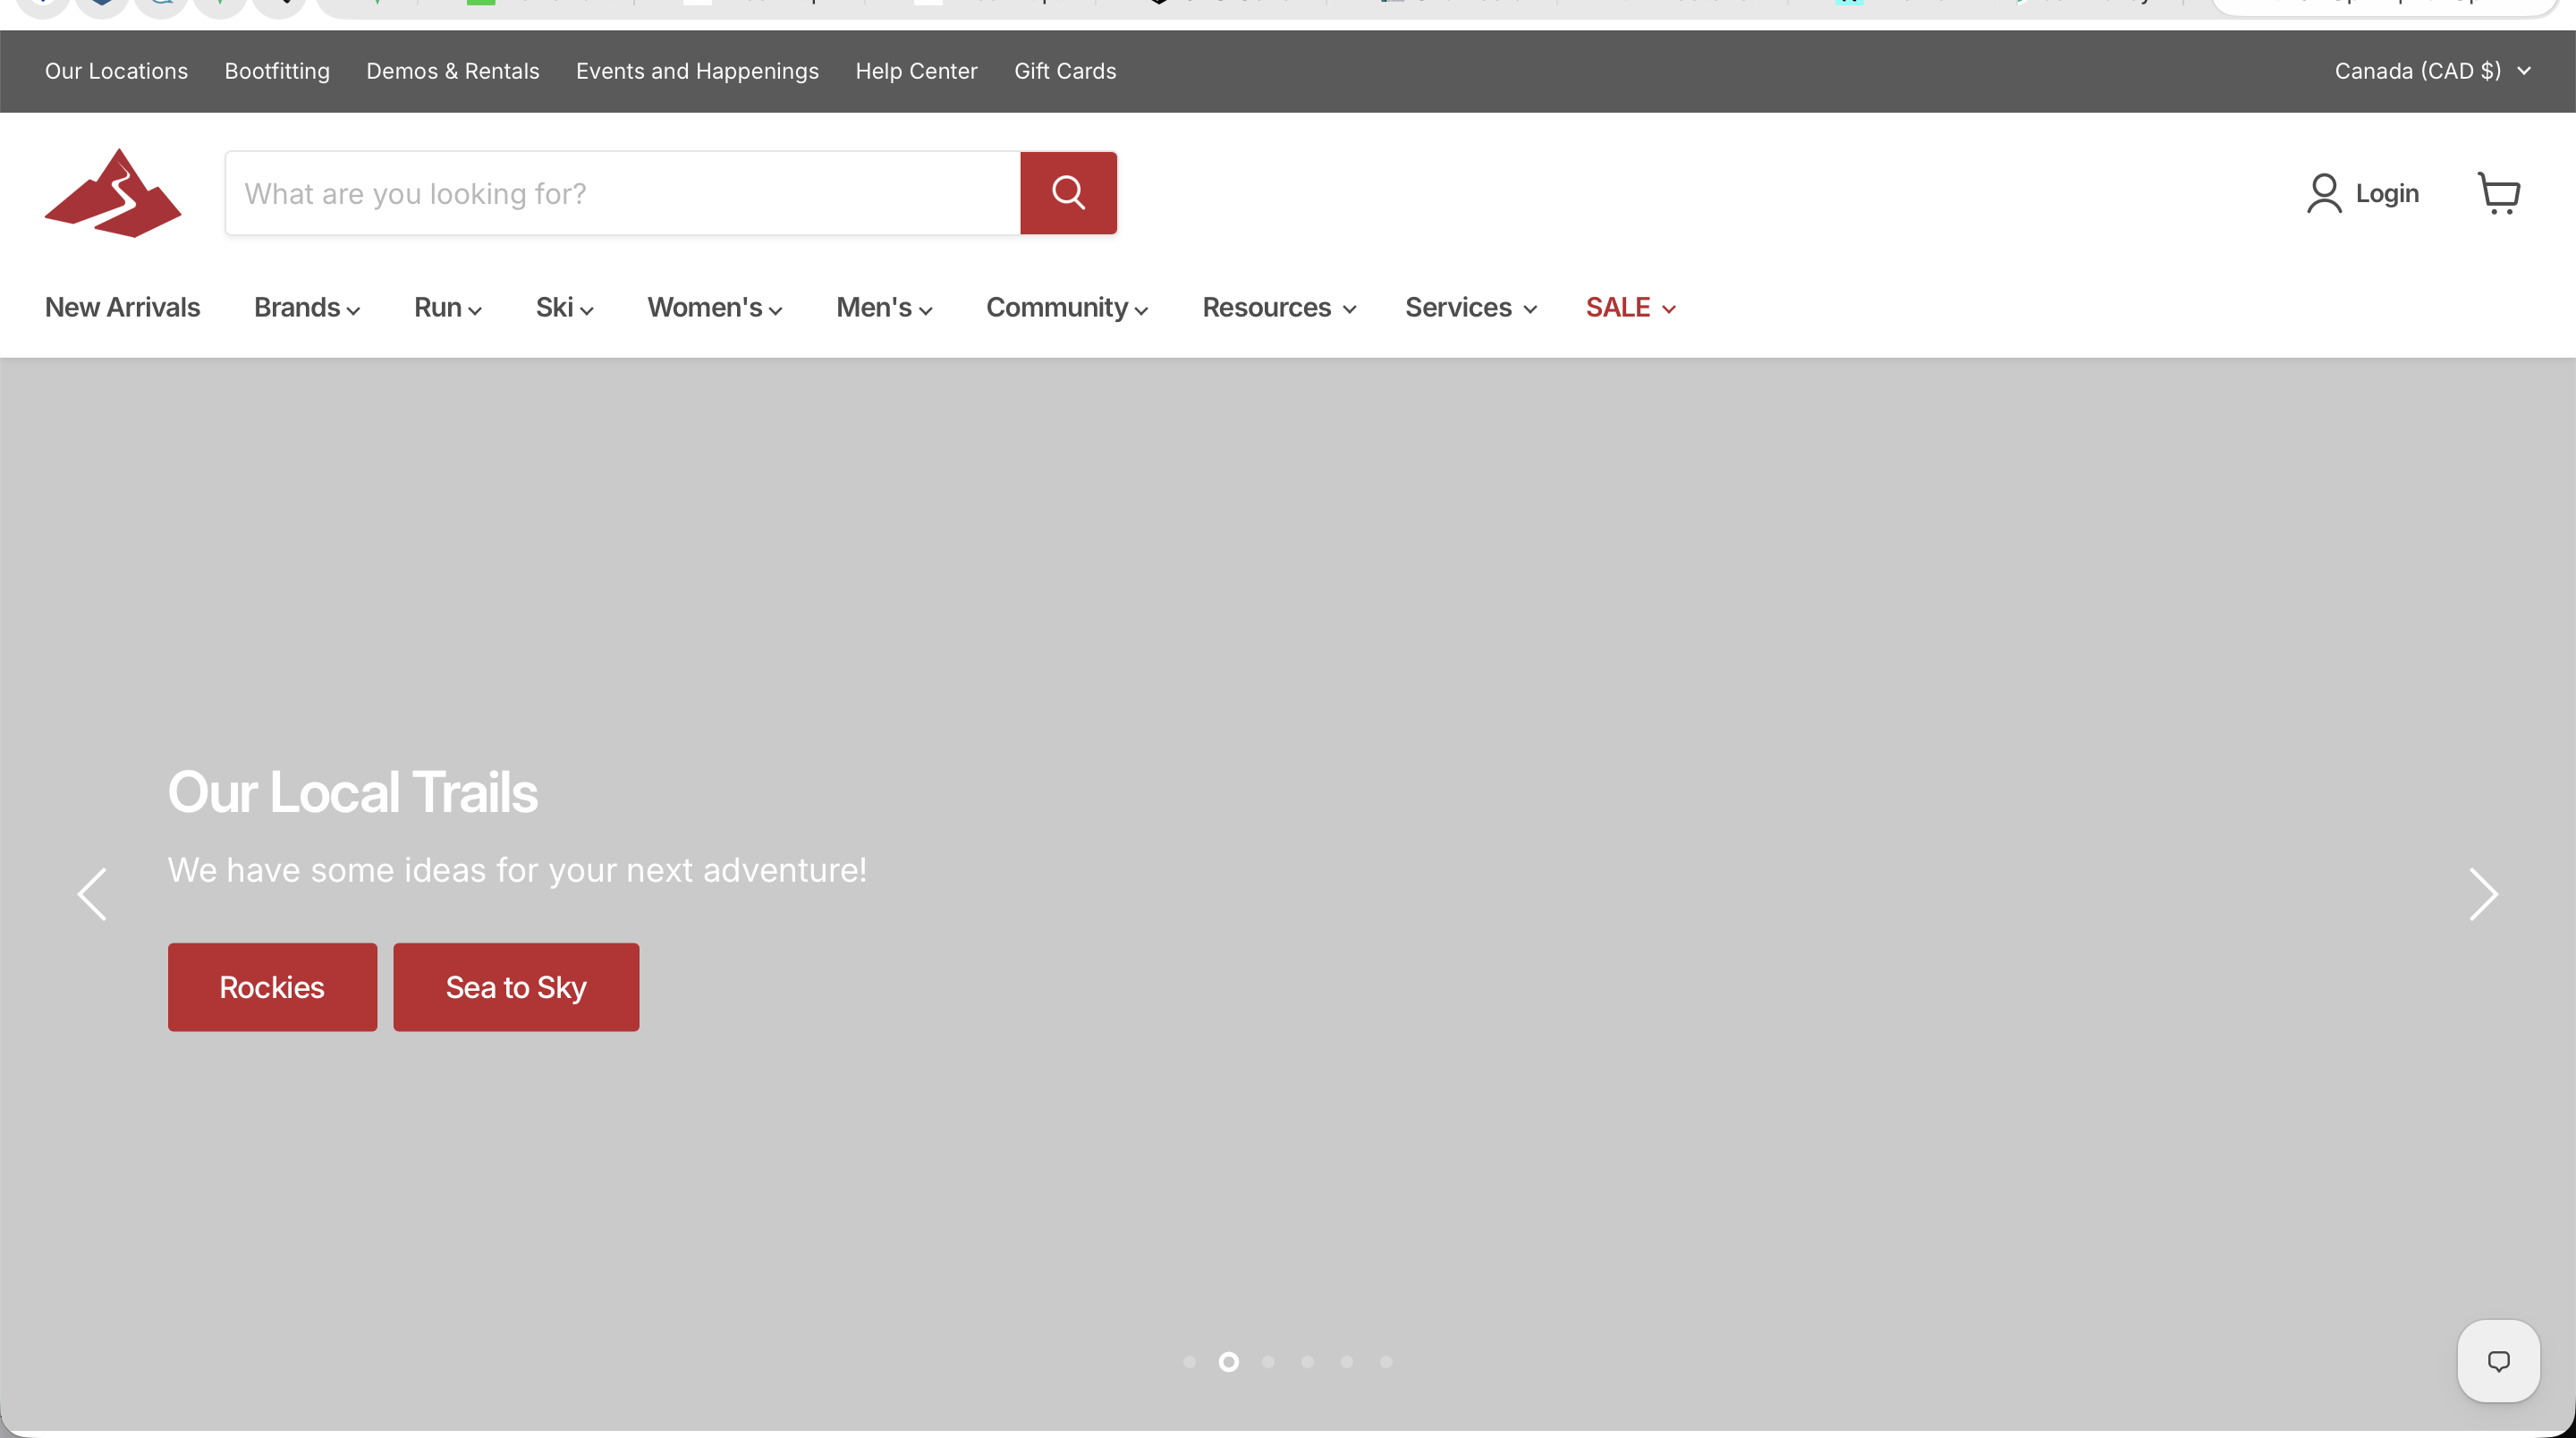Expand the Men's menu
The width and height of the screenshot is (2576, 1438).
(885, 307)
